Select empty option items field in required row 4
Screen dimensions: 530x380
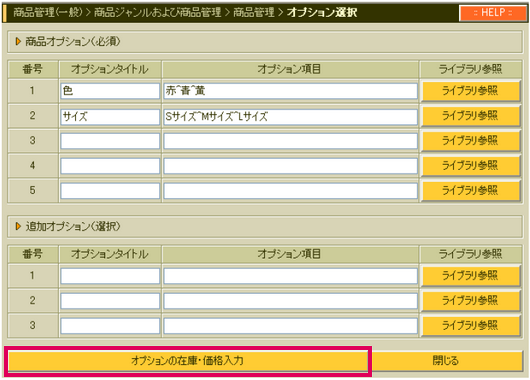tap(291, 166)
